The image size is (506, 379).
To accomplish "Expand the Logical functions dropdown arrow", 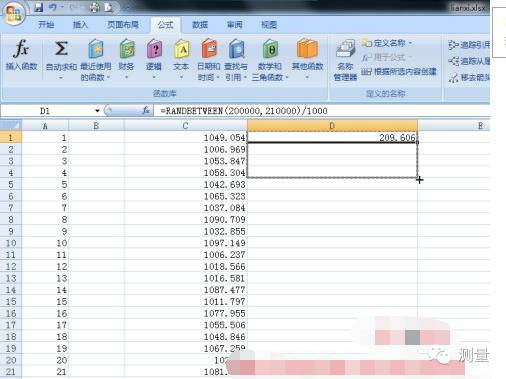I will tap(154, 78).
